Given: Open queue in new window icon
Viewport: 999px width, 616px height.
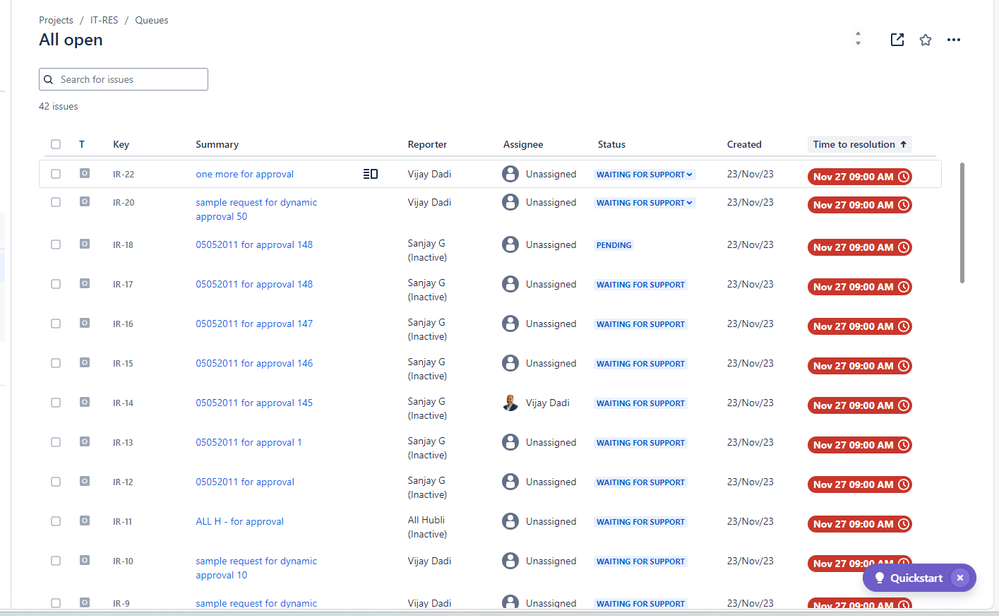Looking at the screenshot, I should click(x=897, y=39).
